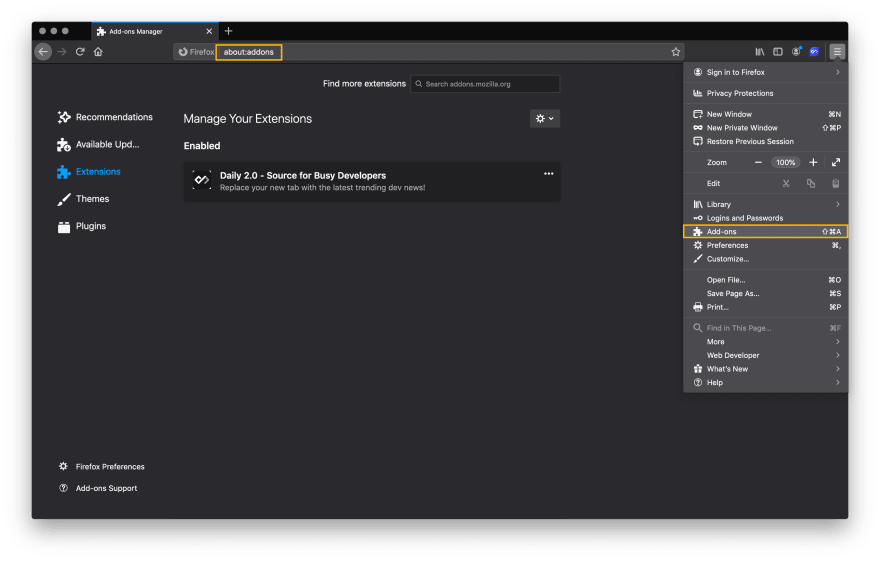Select the Add-ons Manager tab
Screen dimensions: 880x561
pyautogui.click(x=154, y=31)
